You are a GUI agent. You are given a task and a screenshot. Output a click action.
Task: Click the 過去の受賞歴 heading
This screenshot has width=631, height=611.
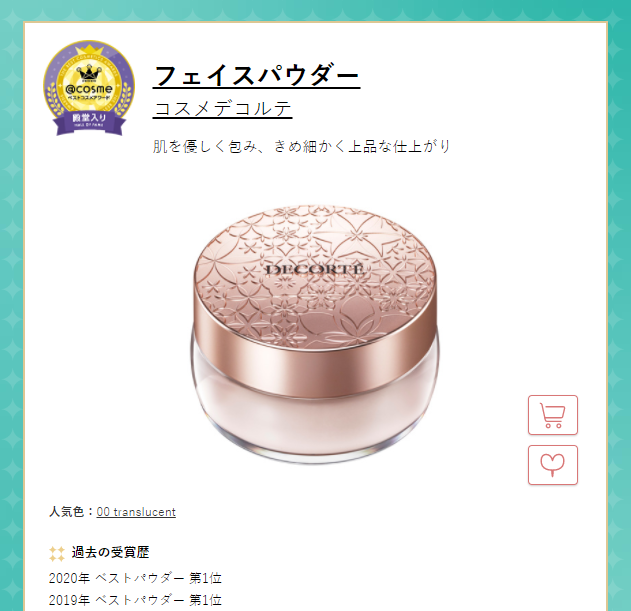(x=110, y=552)
